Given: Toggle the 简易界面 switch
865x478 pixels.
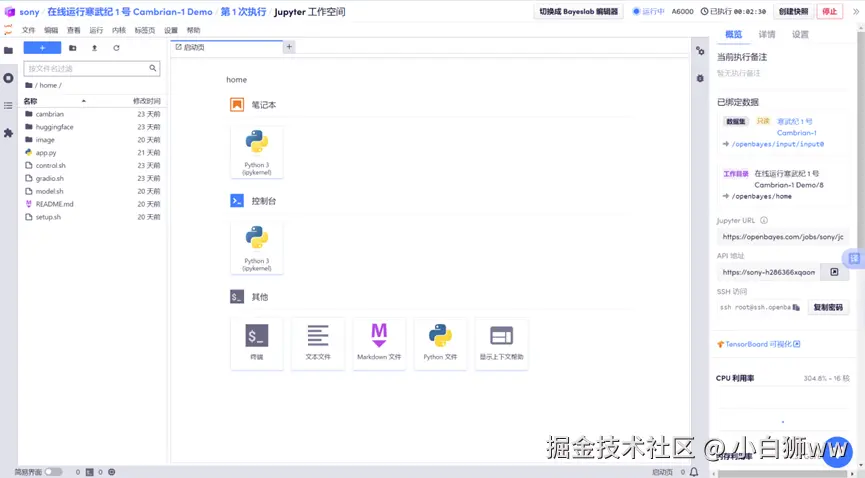Looking at the screenshot, I should [x=54, y=472].
